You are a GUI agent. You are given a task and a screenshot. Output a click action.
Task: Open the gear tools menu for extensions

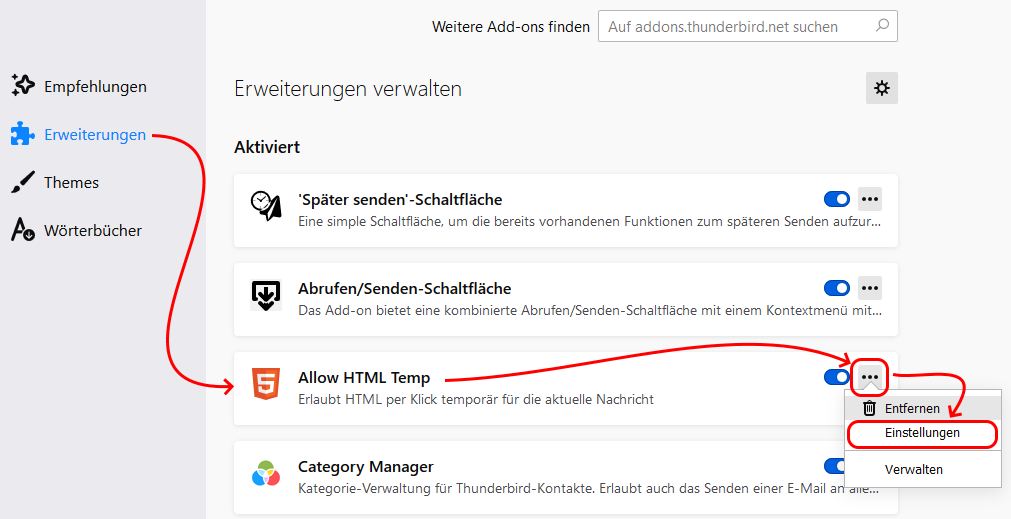[881, 88]
